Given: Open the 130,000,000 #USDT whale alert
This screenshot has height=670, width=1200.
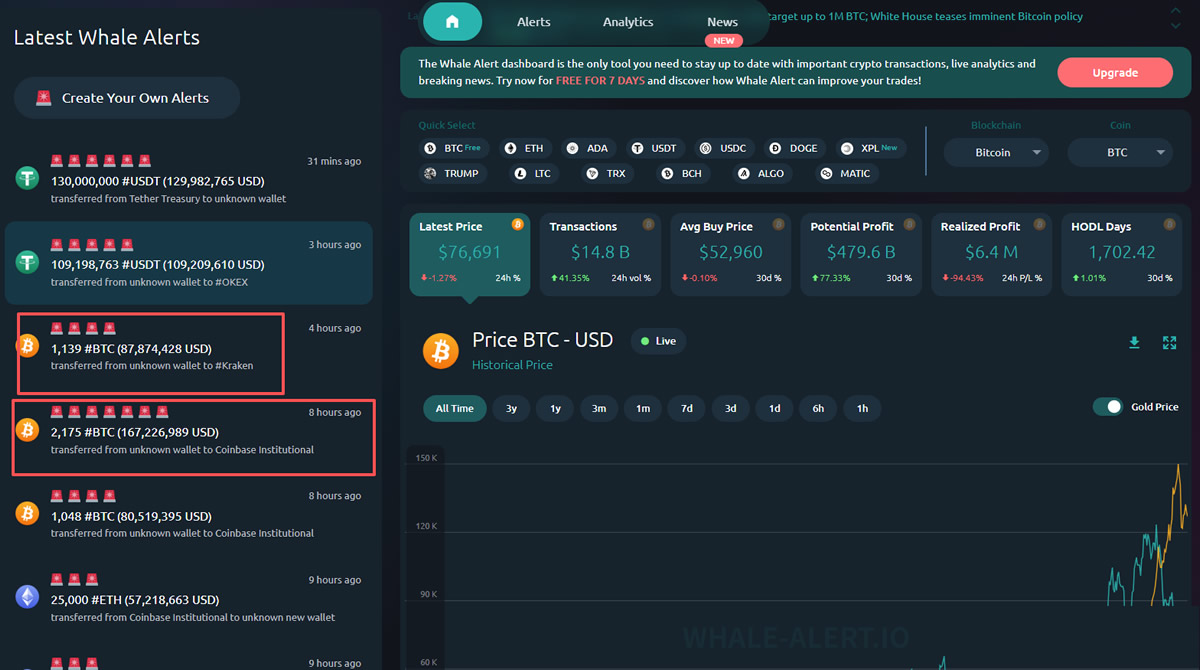Looking at the screenshot, I should pyautogui.click(x=188, y=180).
